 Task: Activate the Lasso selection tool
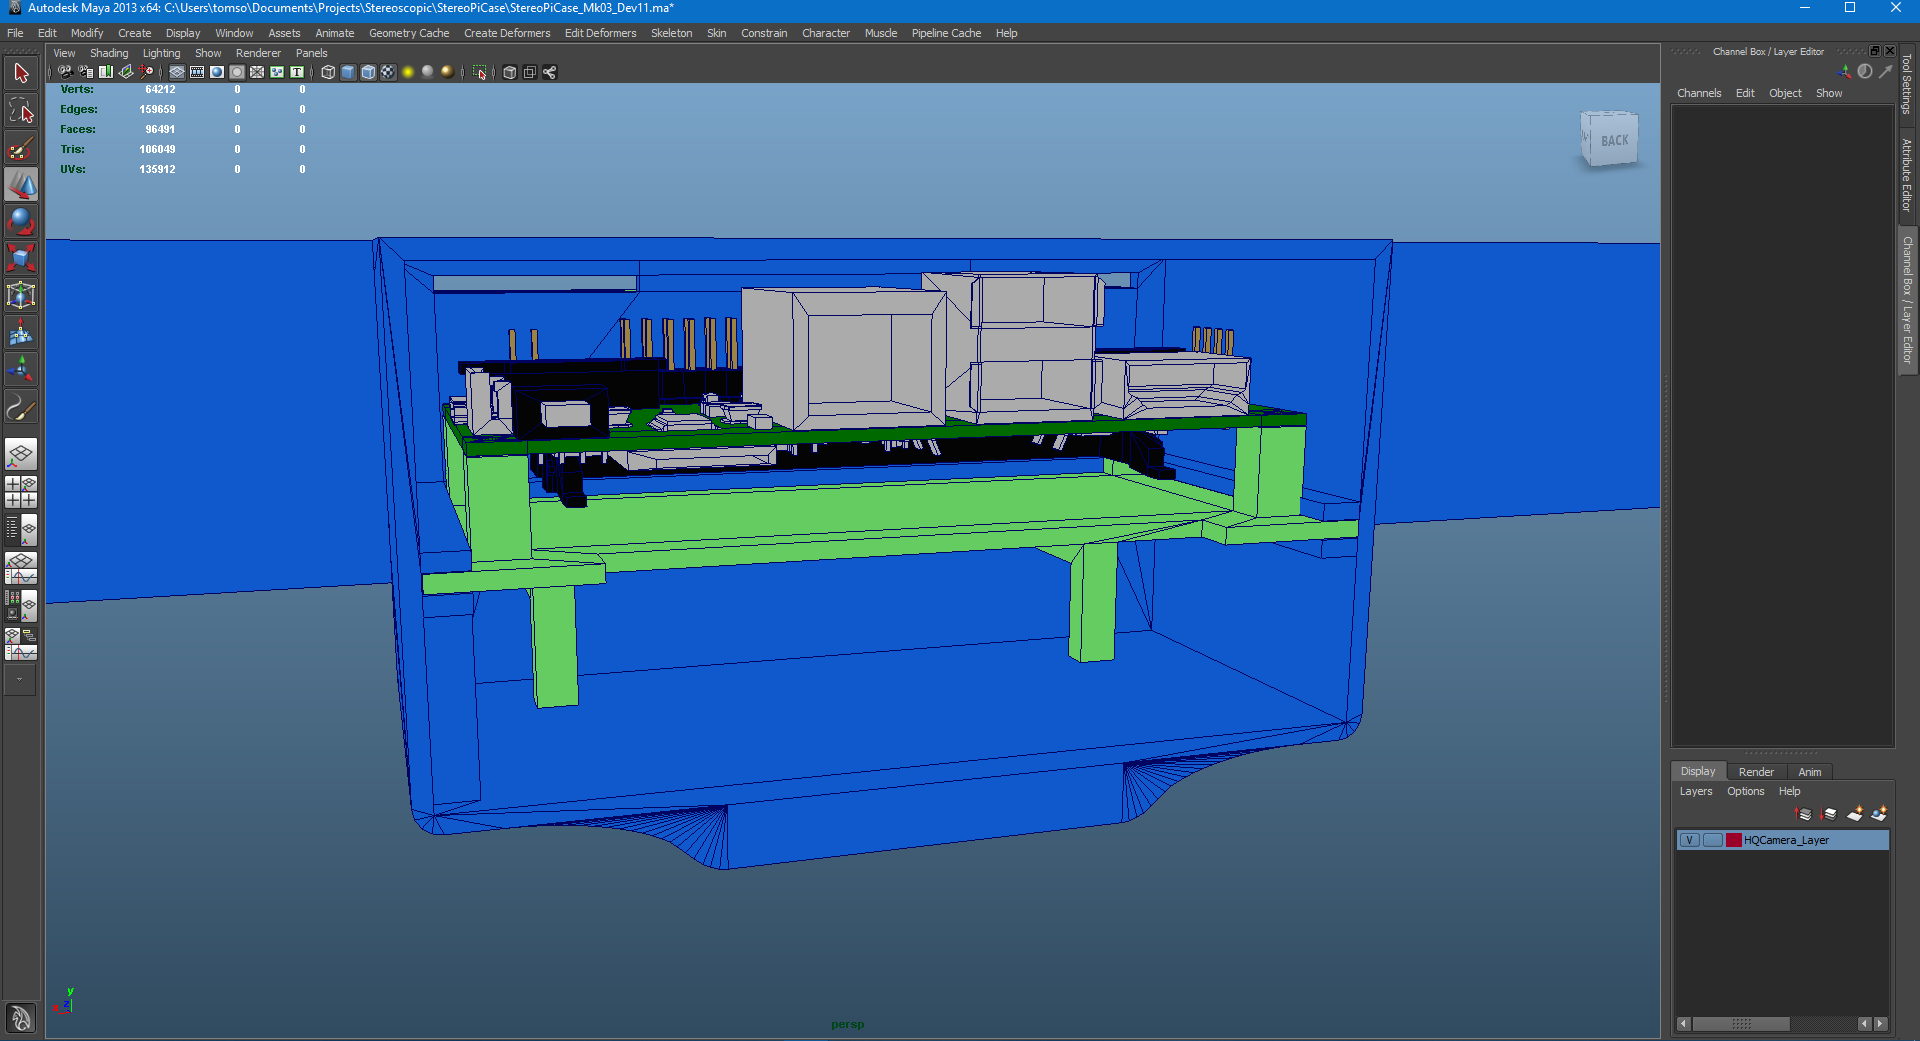(20, 110)
